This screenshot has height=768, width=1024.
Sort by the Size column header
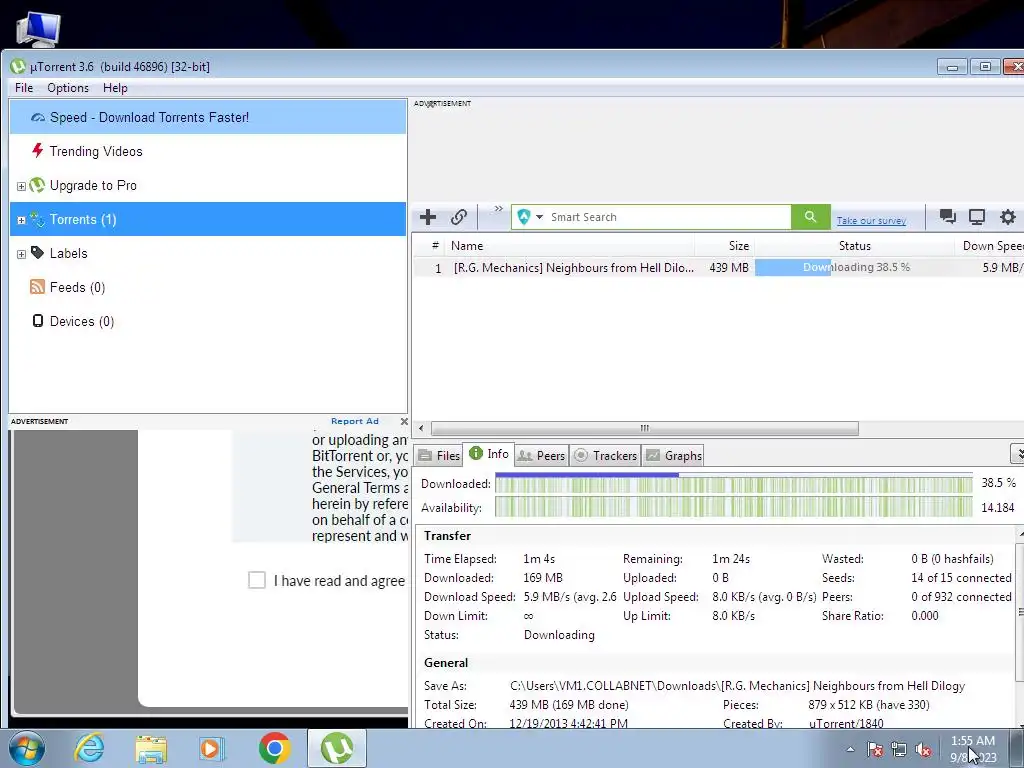(x=726, y=246)
